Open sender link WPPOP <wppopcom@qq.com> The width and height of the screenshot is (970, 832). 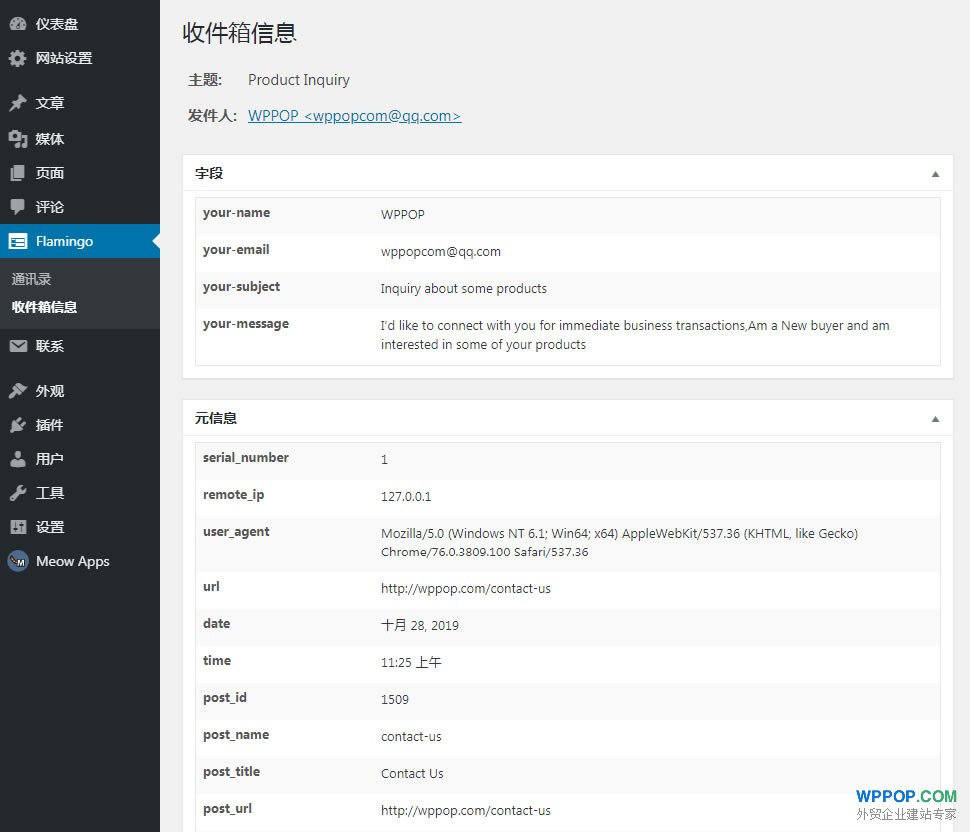354,116
